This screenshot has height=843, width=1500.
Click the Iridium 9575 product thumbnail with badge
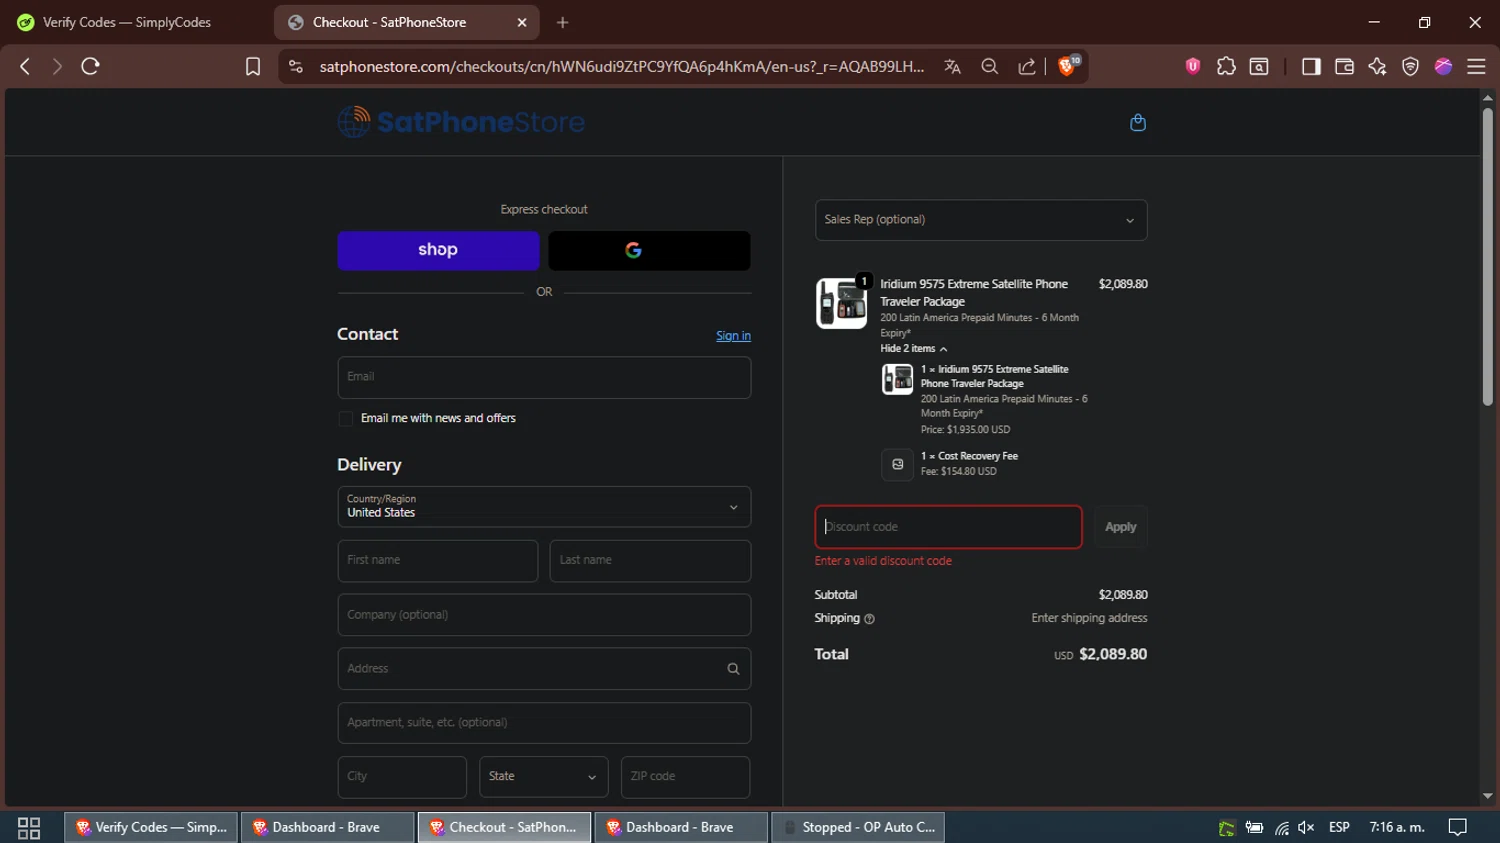[843, 302]
